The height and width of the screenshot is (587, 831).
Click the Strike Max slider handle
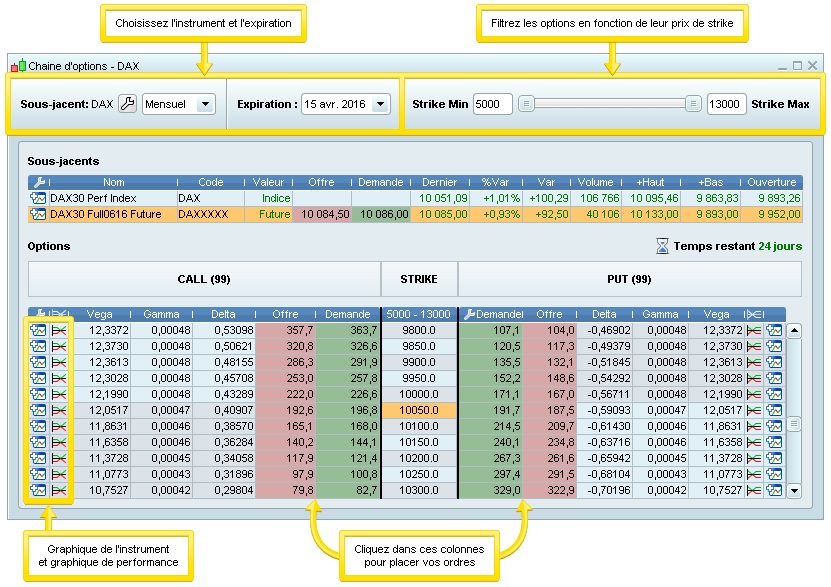point(693,104)
